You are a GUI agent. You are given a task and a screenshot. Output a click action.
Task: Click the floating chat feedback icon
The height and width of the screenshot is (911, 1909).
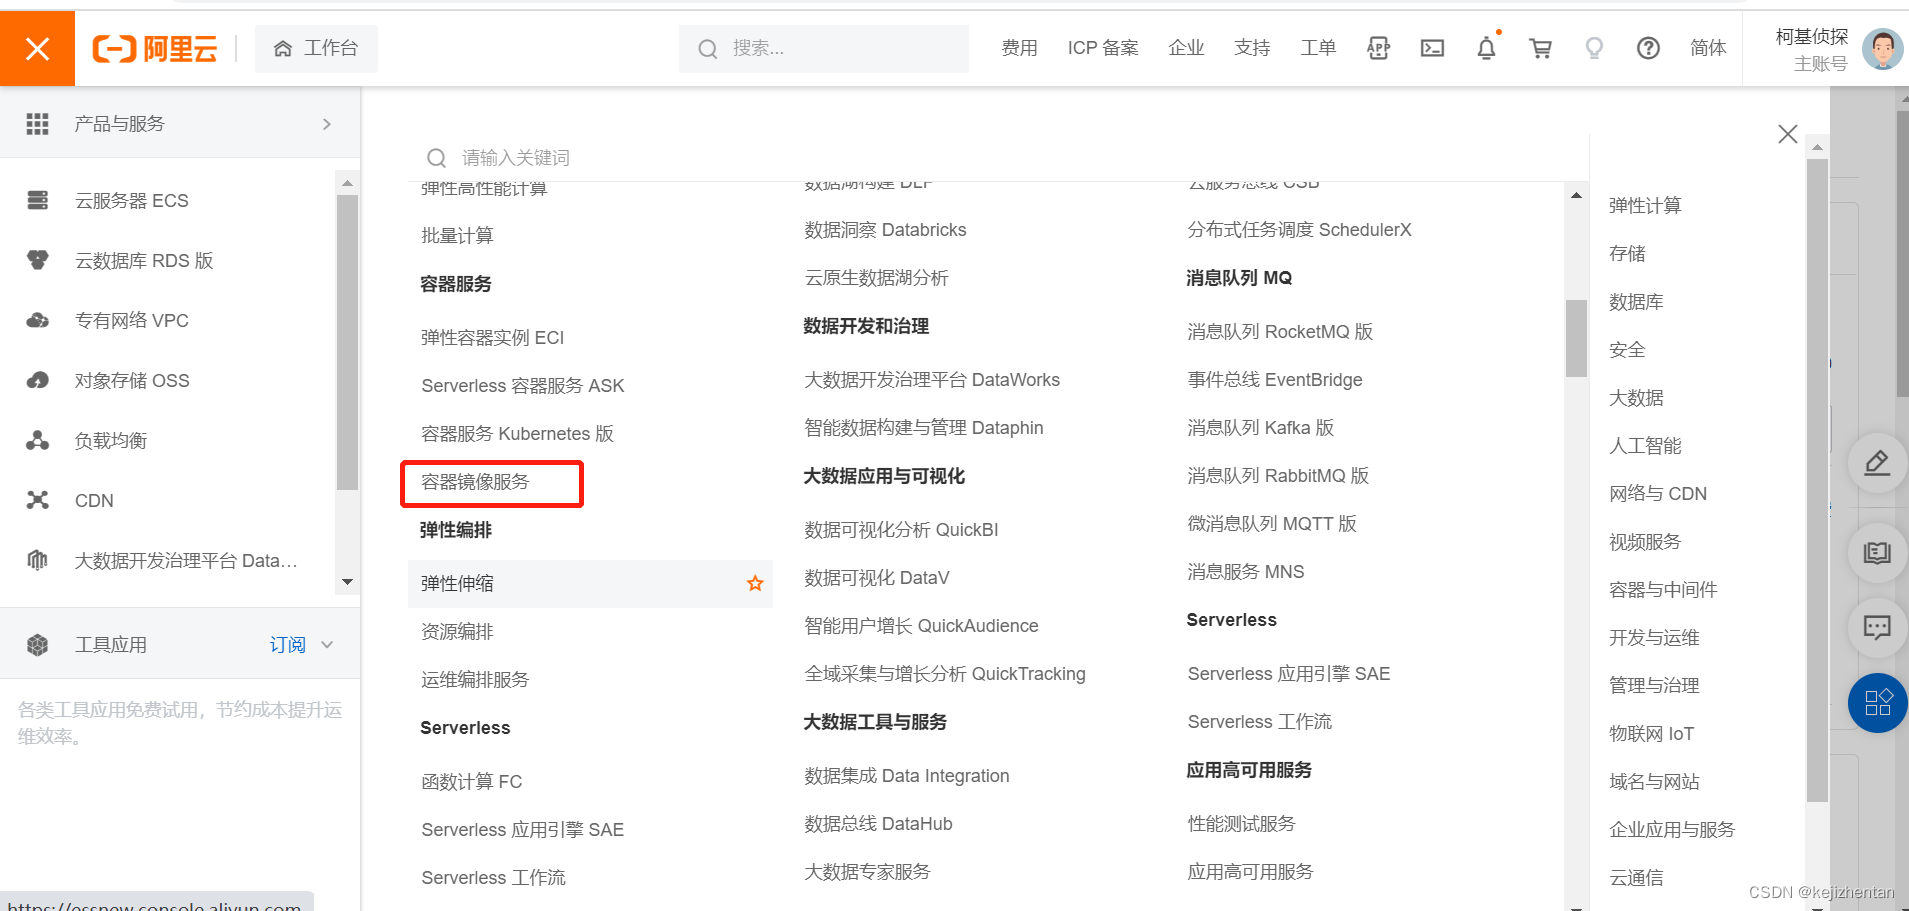[1877, 628]
